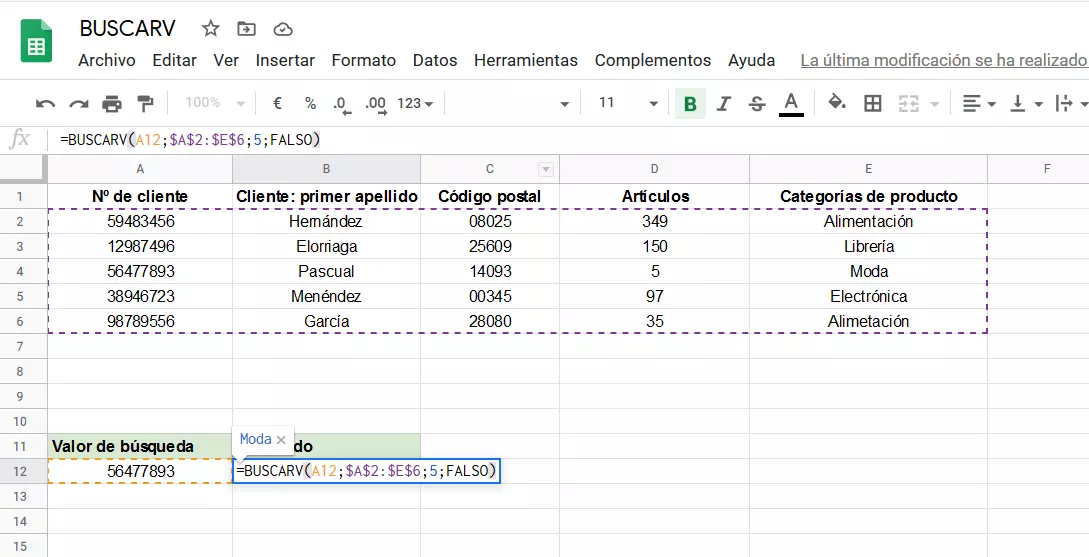
Task: Open column C dropdown arrow
Action: [x=546, y=169]
